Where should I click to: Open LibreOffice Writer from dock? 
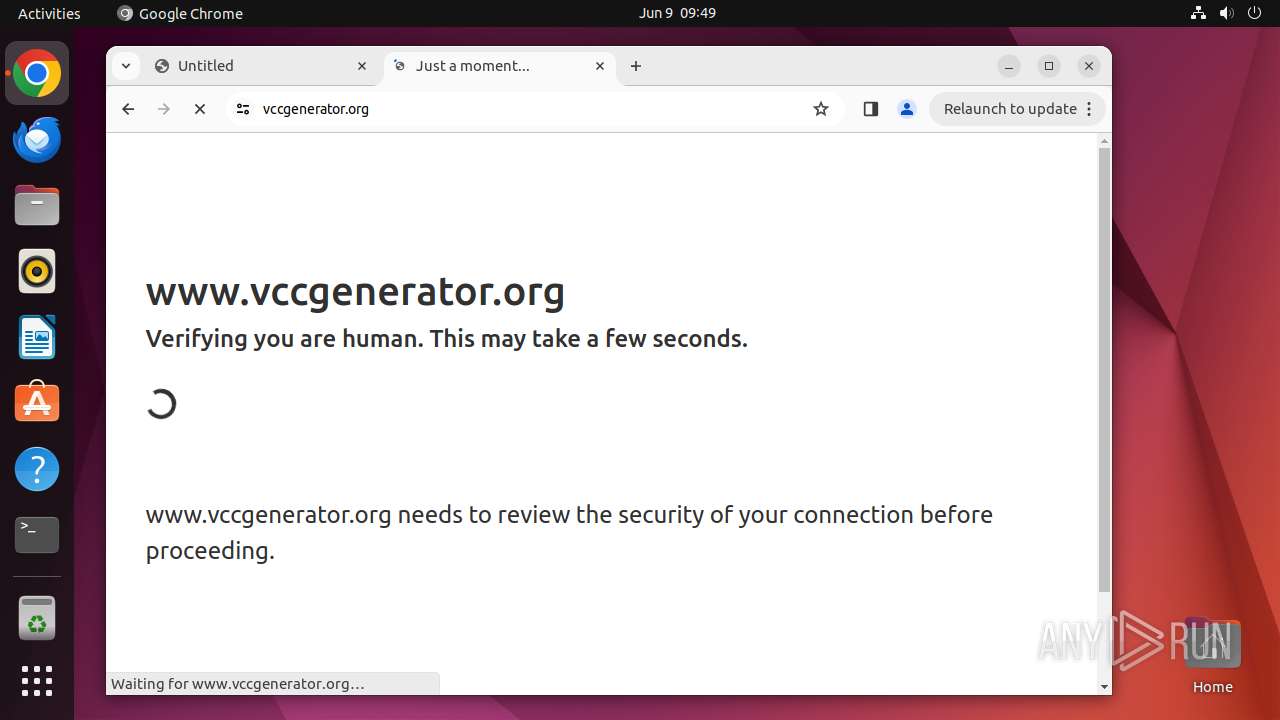pyautogui.click(x=37, y=337)
